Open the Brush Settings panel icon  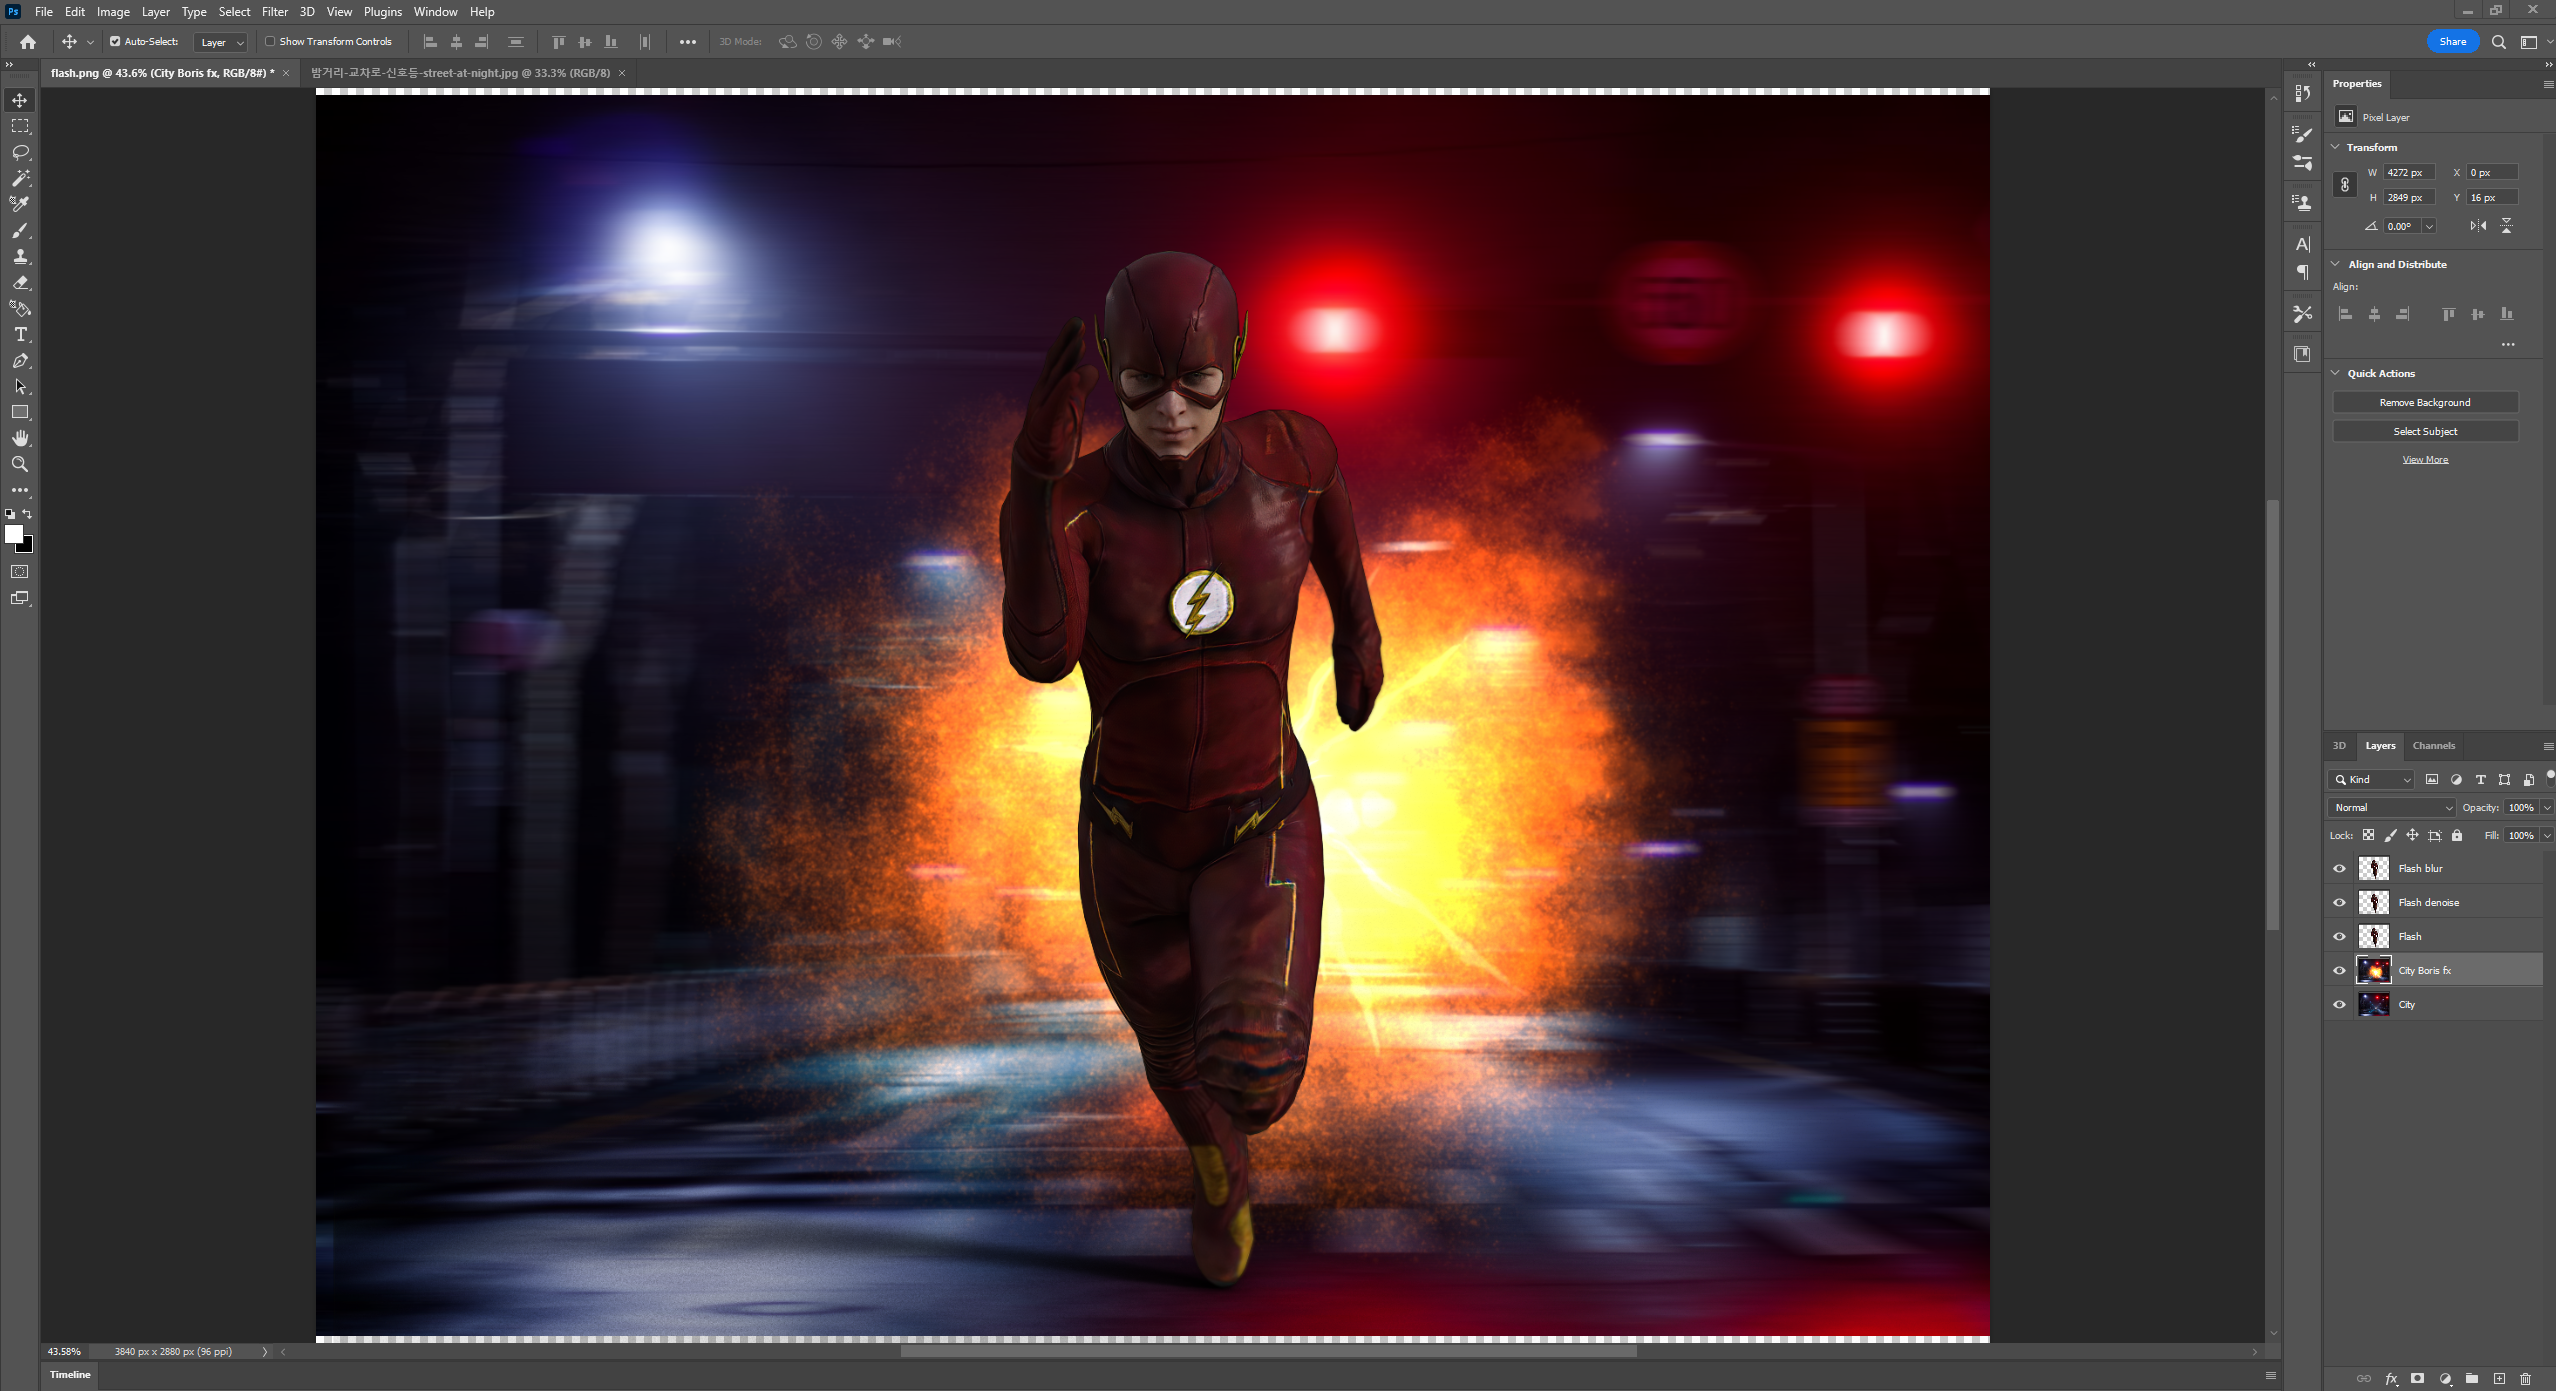coord(2303,134)
